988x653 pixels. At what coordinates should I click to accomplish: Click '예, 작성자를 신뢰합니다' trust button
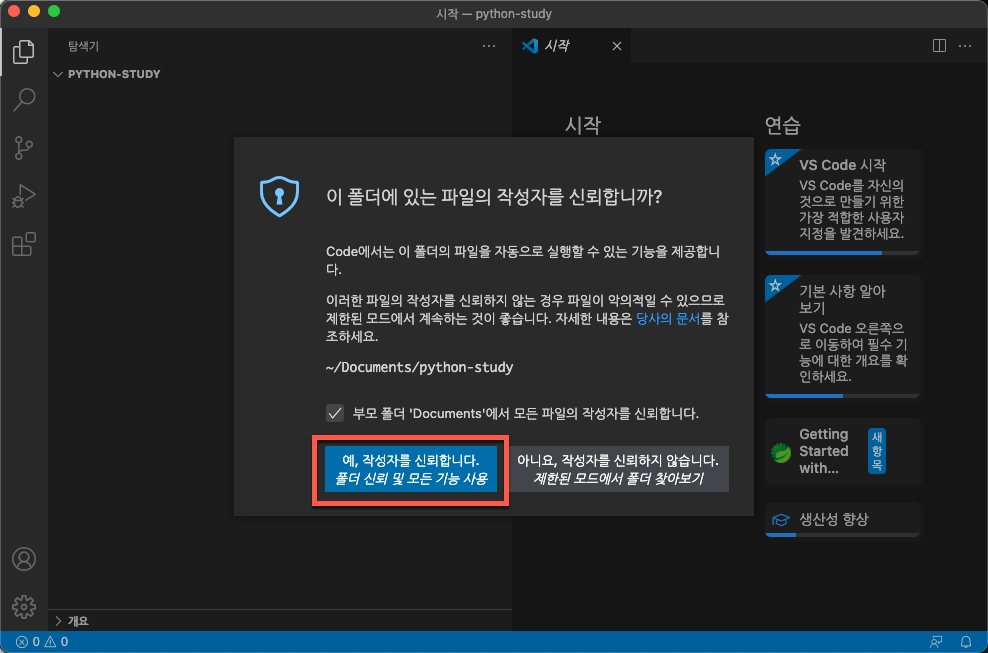[411, 469]
